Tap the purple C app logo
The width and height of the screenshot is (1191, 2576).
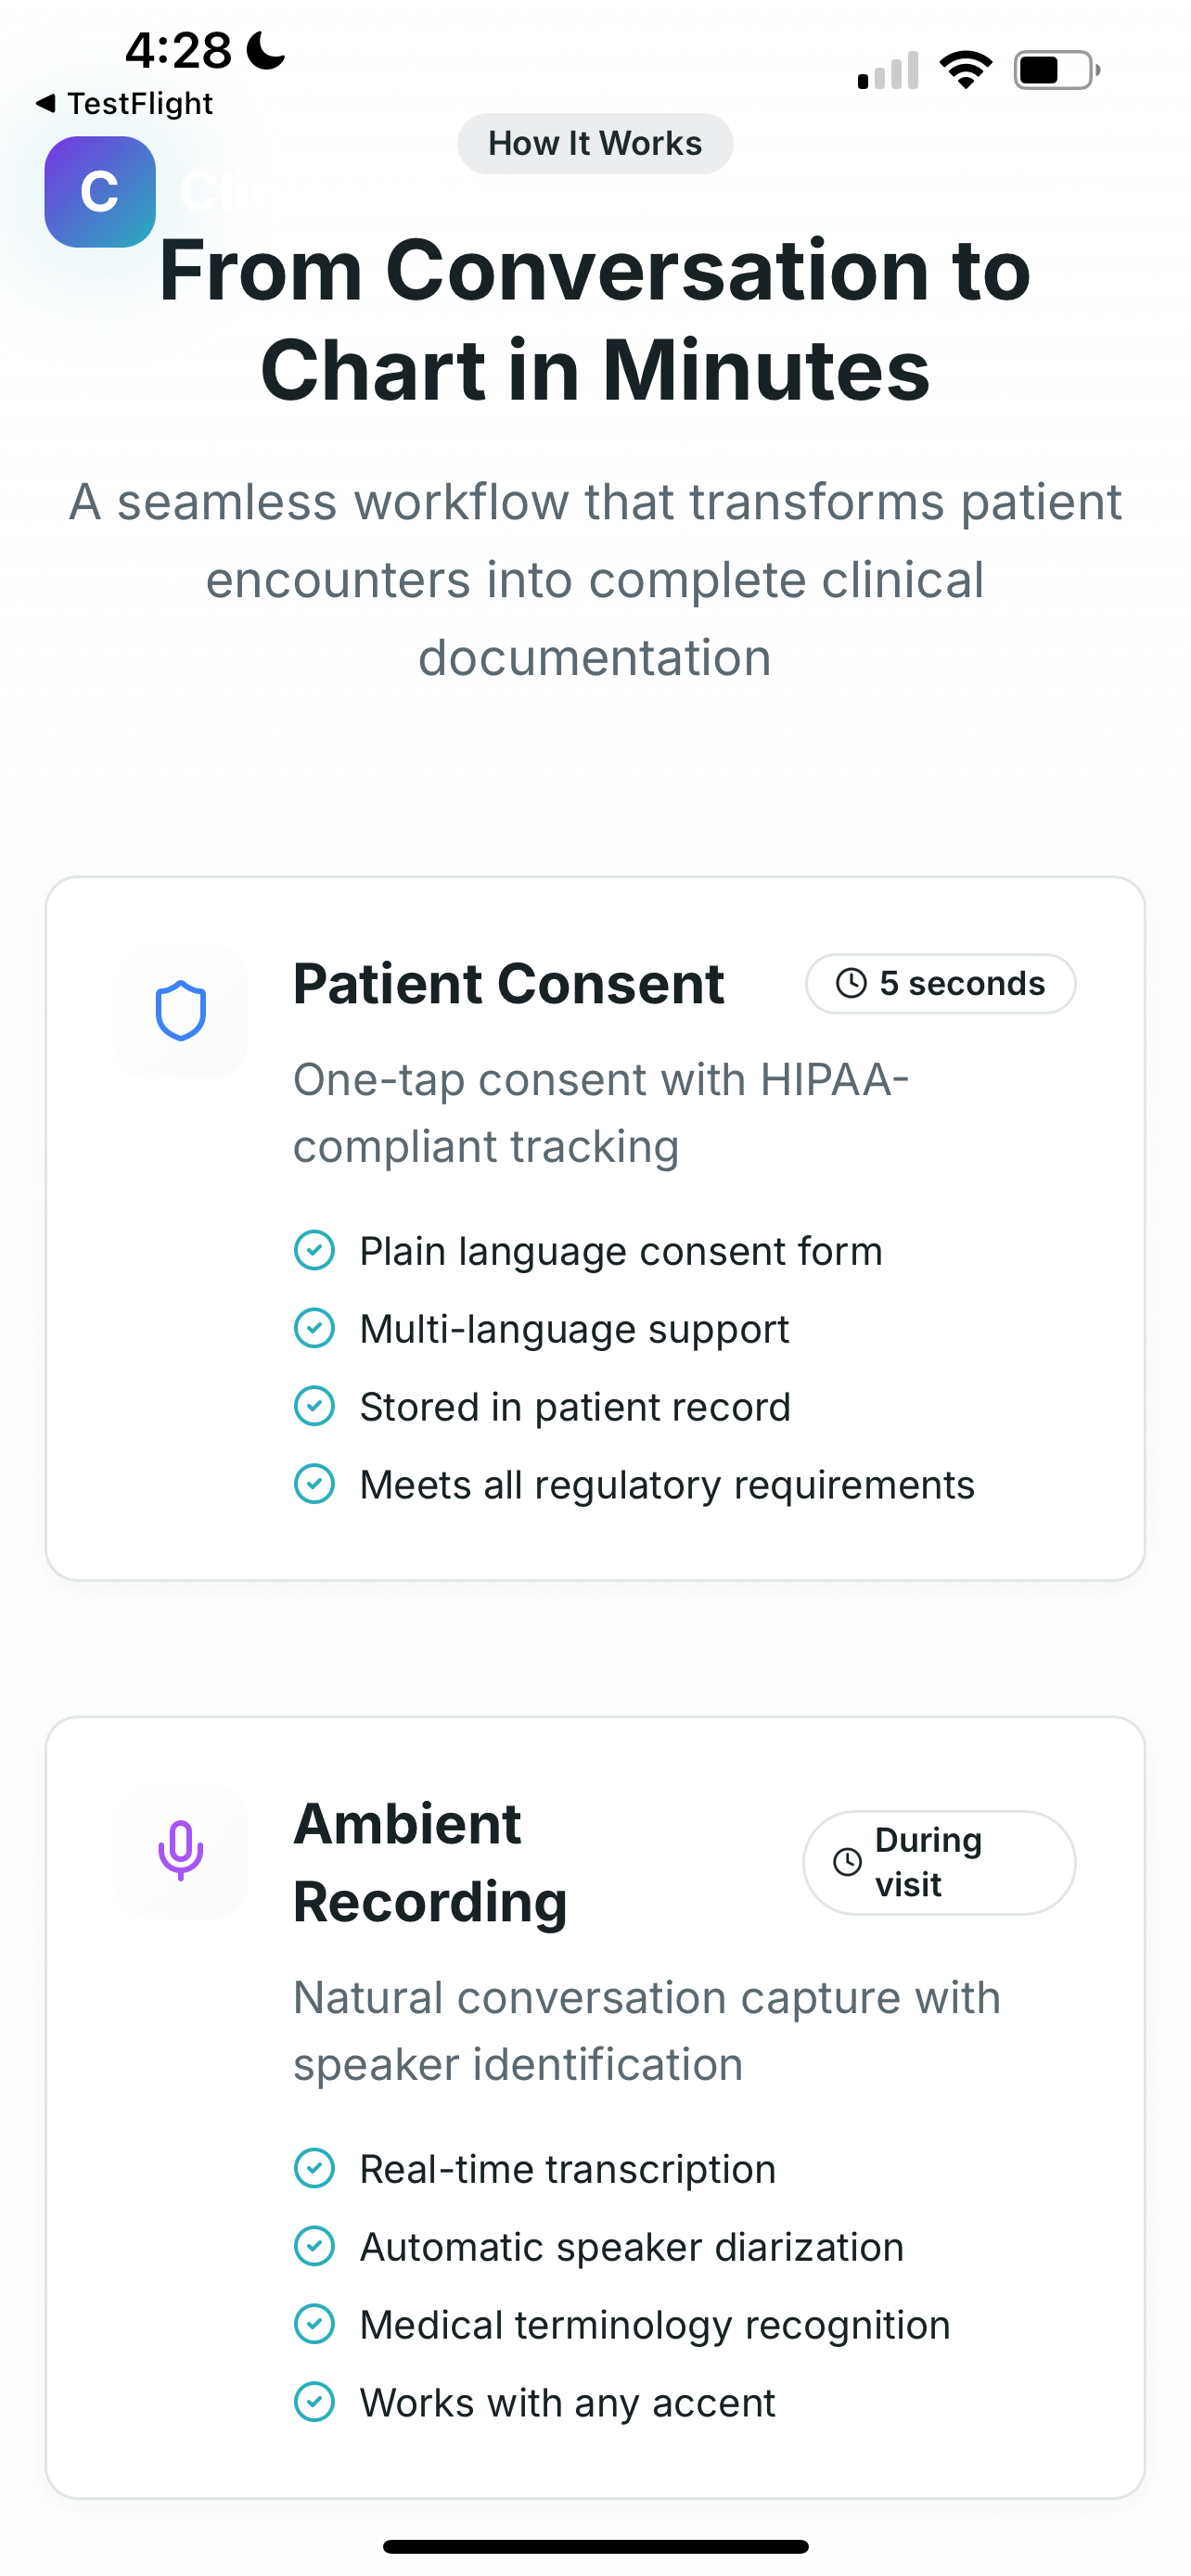[x=100, y=191]
